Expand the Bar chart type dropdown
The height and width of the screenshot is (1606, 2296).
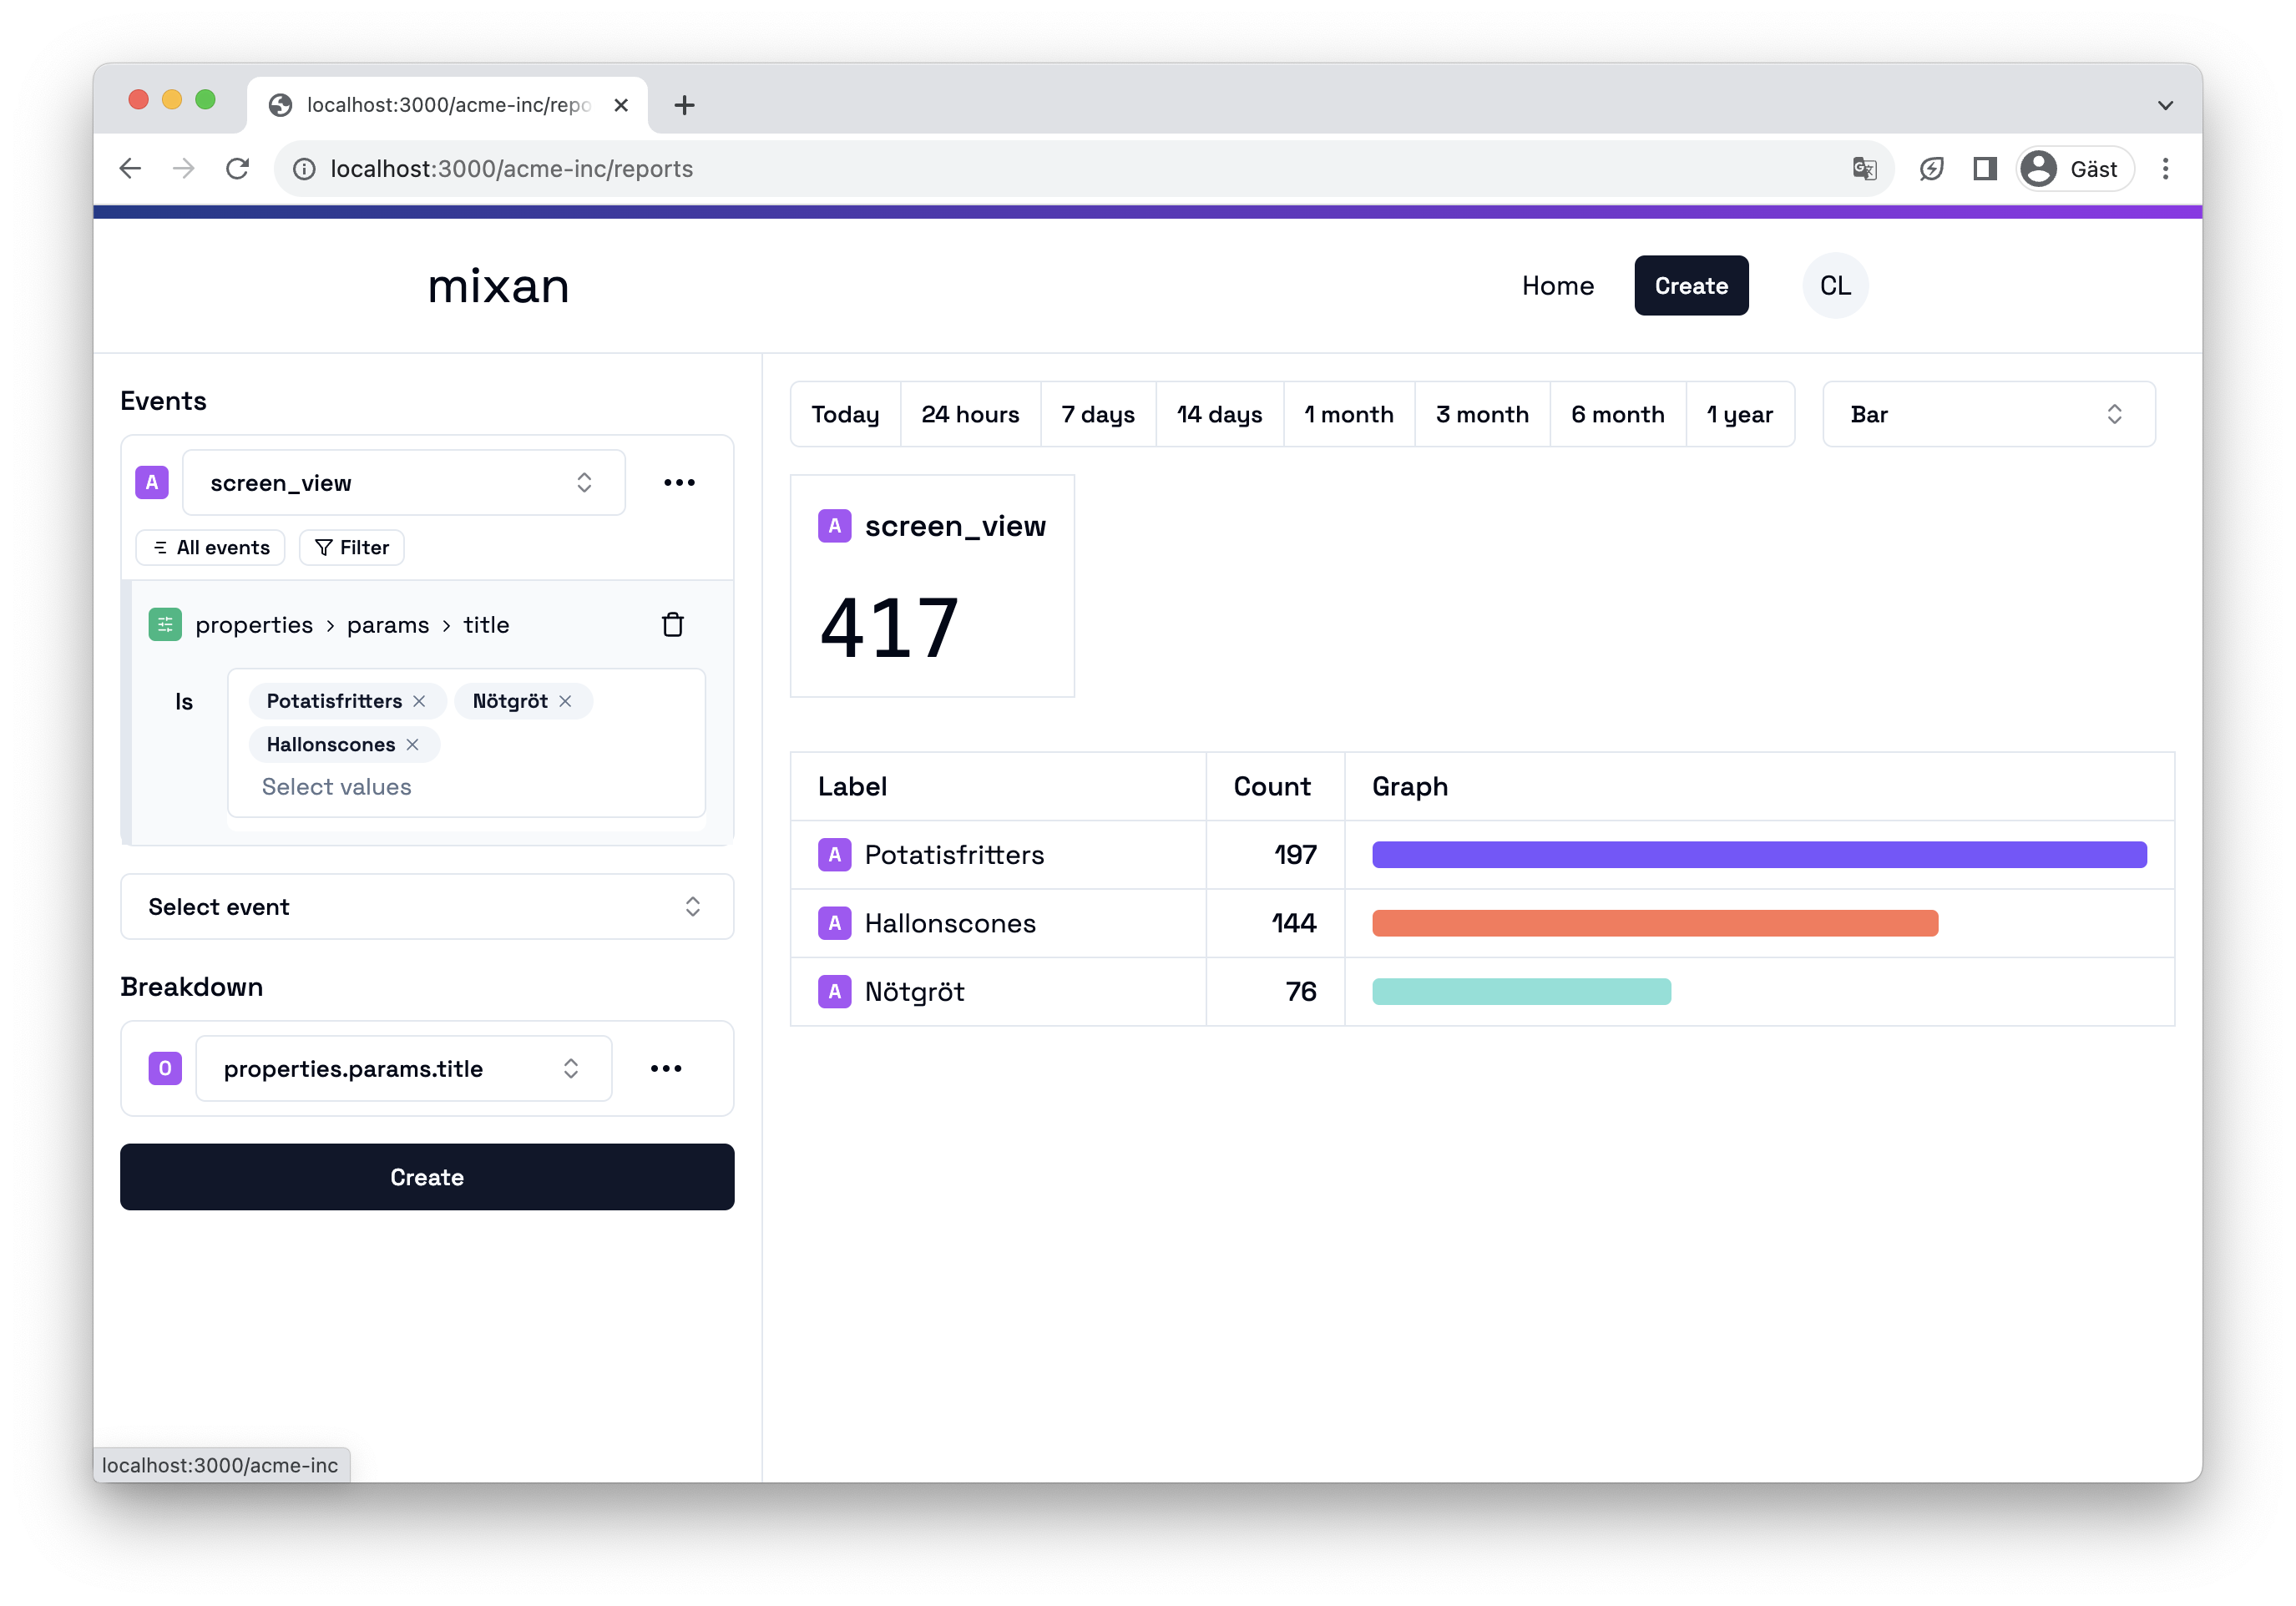(x=1987, y=414)
